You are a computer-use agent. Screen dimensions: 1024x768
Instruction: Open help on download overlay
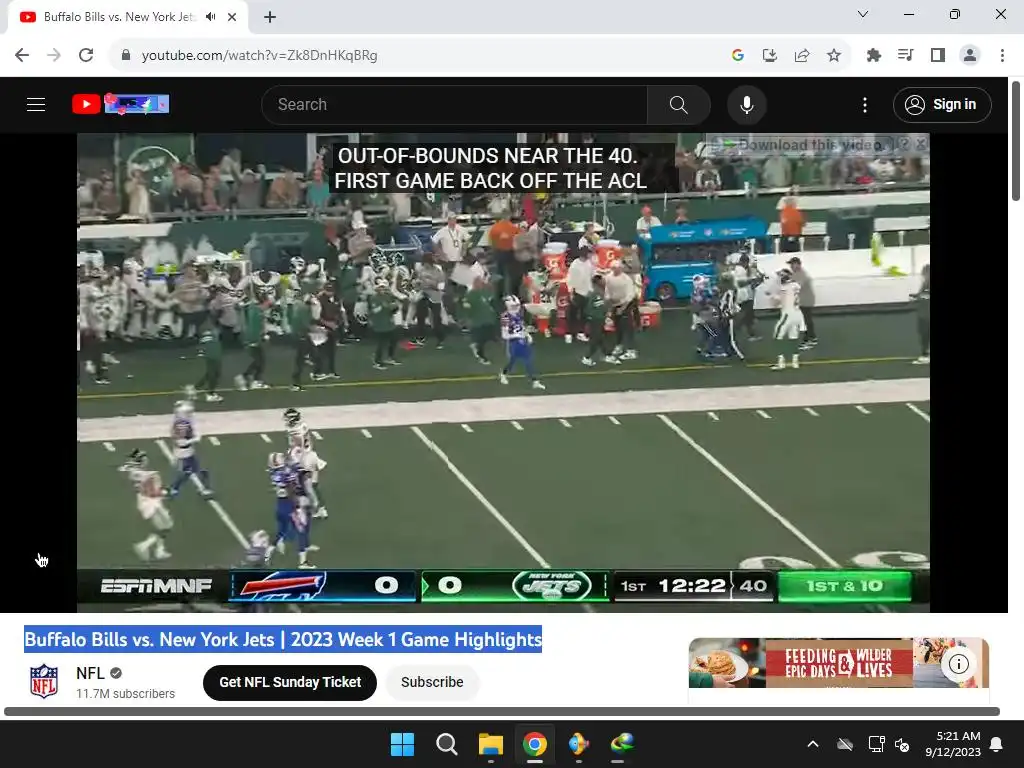point(904,144)
